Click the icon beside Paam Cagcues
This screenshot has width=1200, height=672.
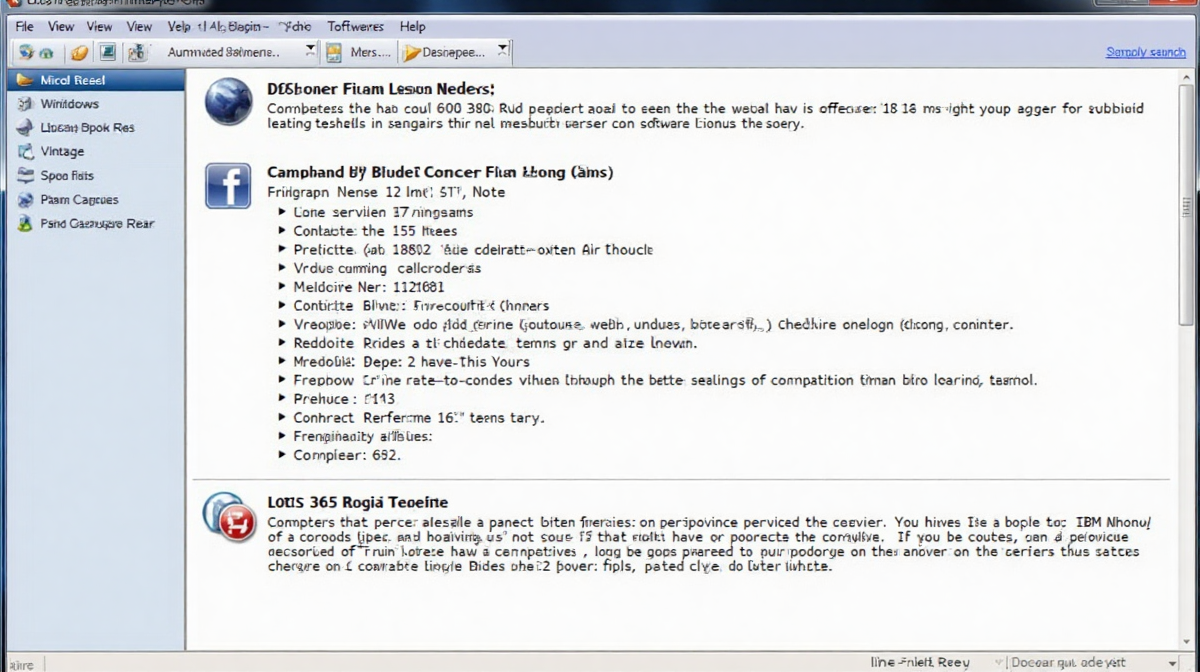click(x=25, y=200)
